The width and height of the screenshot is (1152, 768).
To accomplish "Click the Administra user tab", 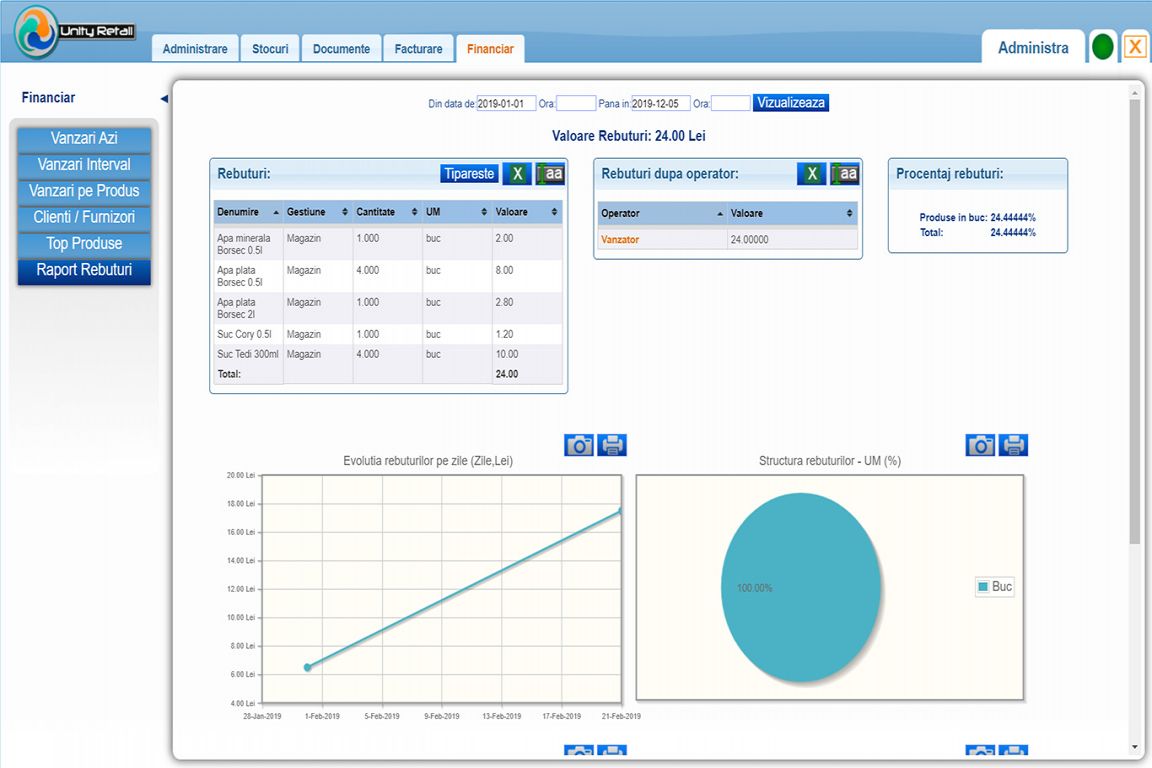I will pyautogui.click(x=1033, y=48).
